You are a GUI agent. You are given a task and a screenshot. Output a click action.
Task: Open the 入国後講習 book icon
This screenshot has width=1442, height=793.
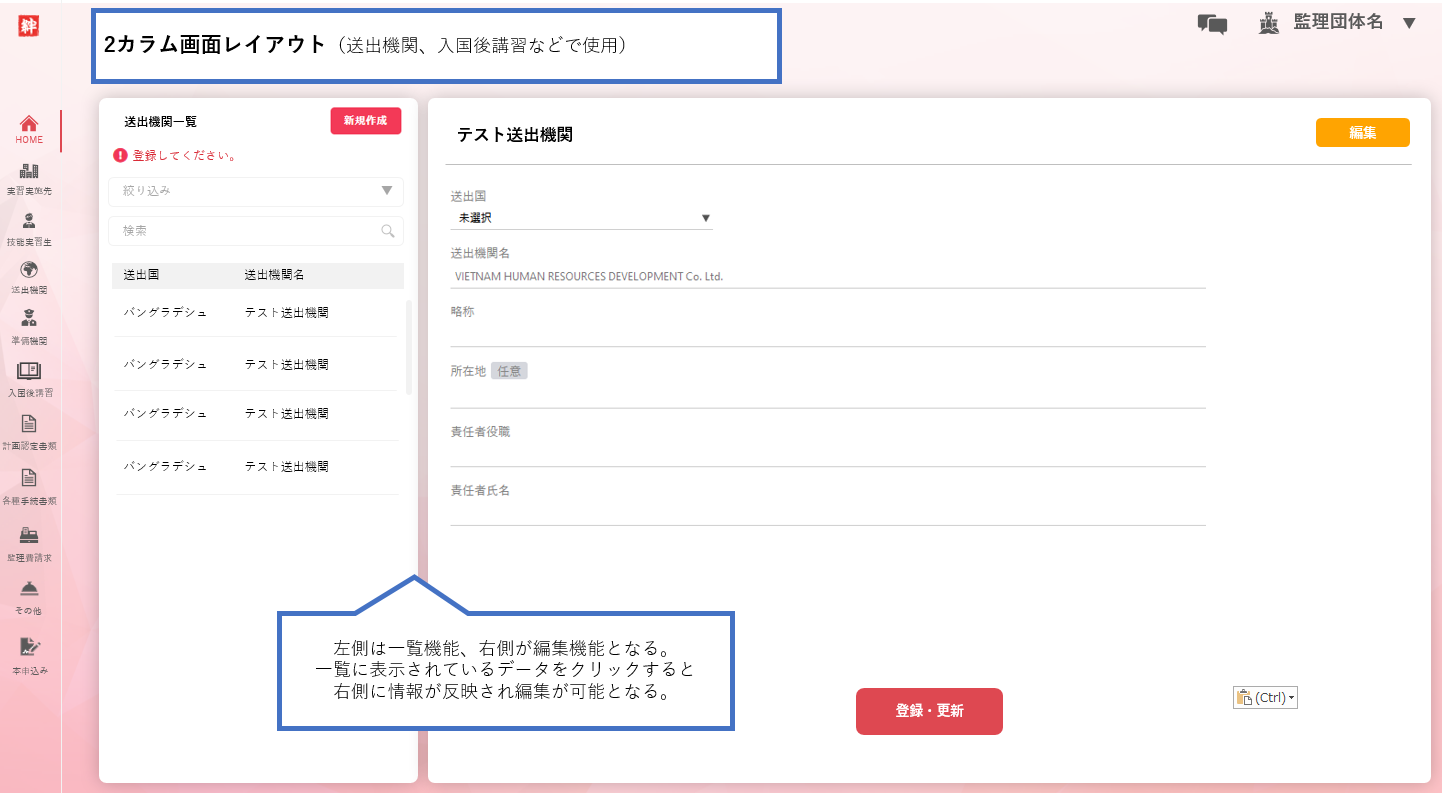coord(29,371)
